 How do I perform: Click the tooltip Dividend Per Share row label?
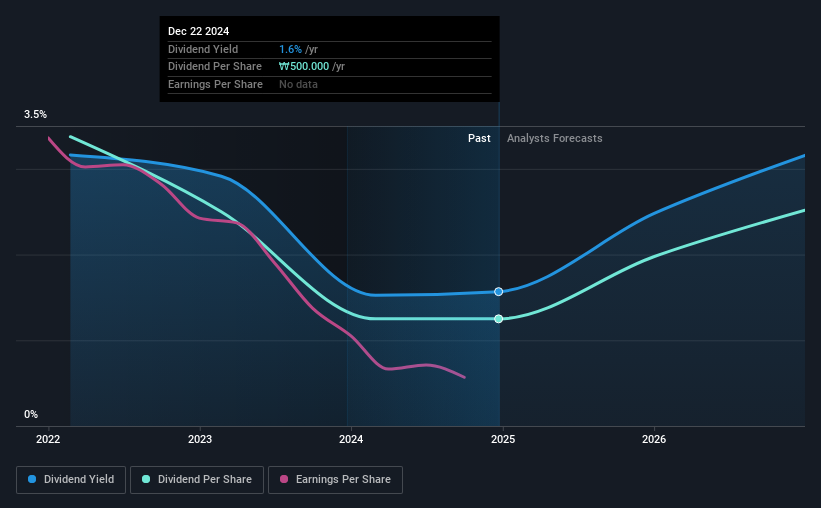coord(215,67)
